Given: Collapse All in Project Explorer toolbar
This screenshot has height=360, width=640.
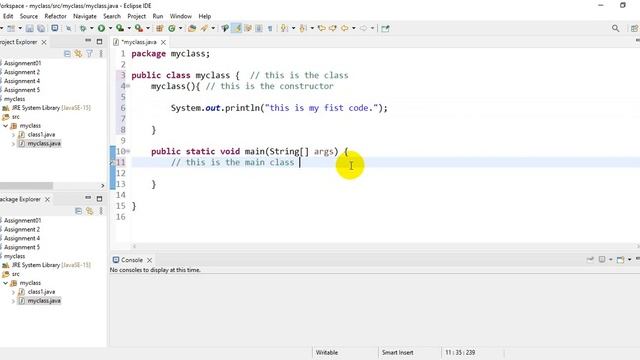Looking at the screenshot, I should pos(67,53).
